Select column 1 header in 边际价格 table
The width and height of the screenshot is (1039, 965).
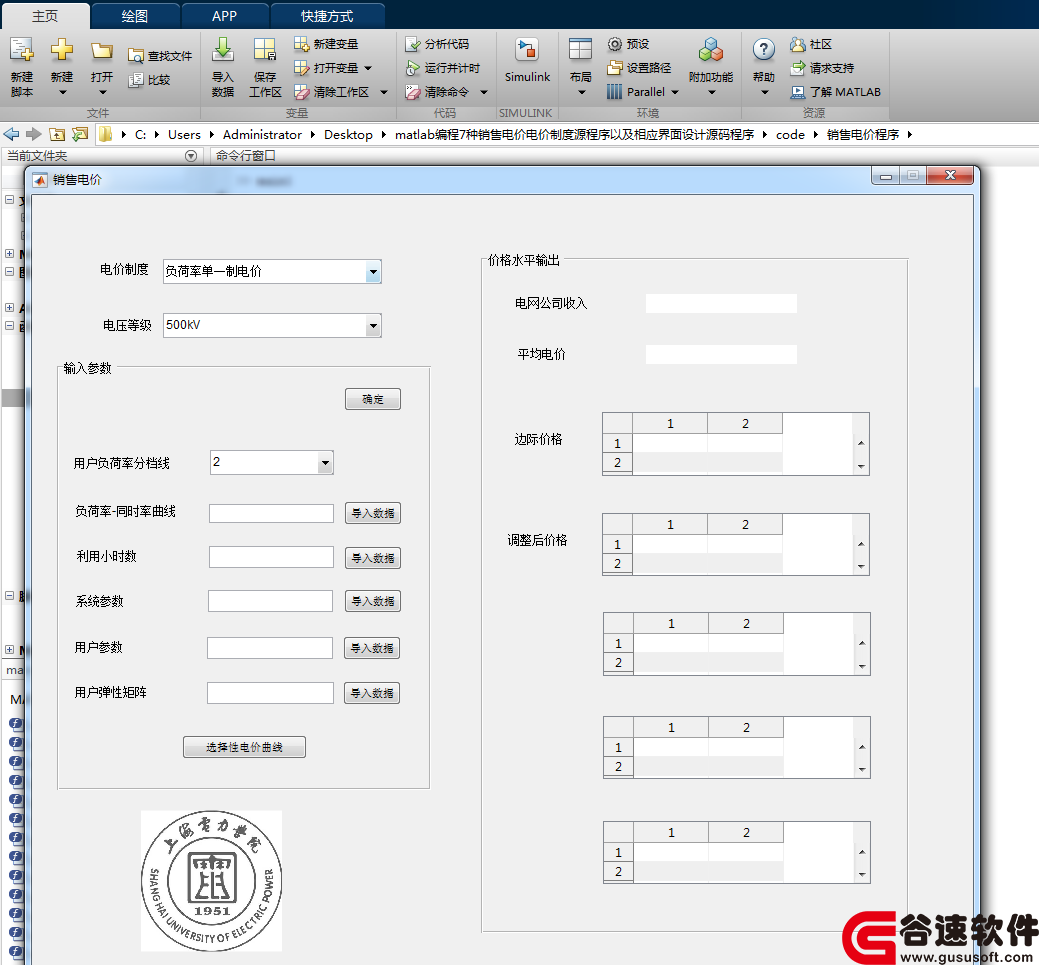point(670,424)
